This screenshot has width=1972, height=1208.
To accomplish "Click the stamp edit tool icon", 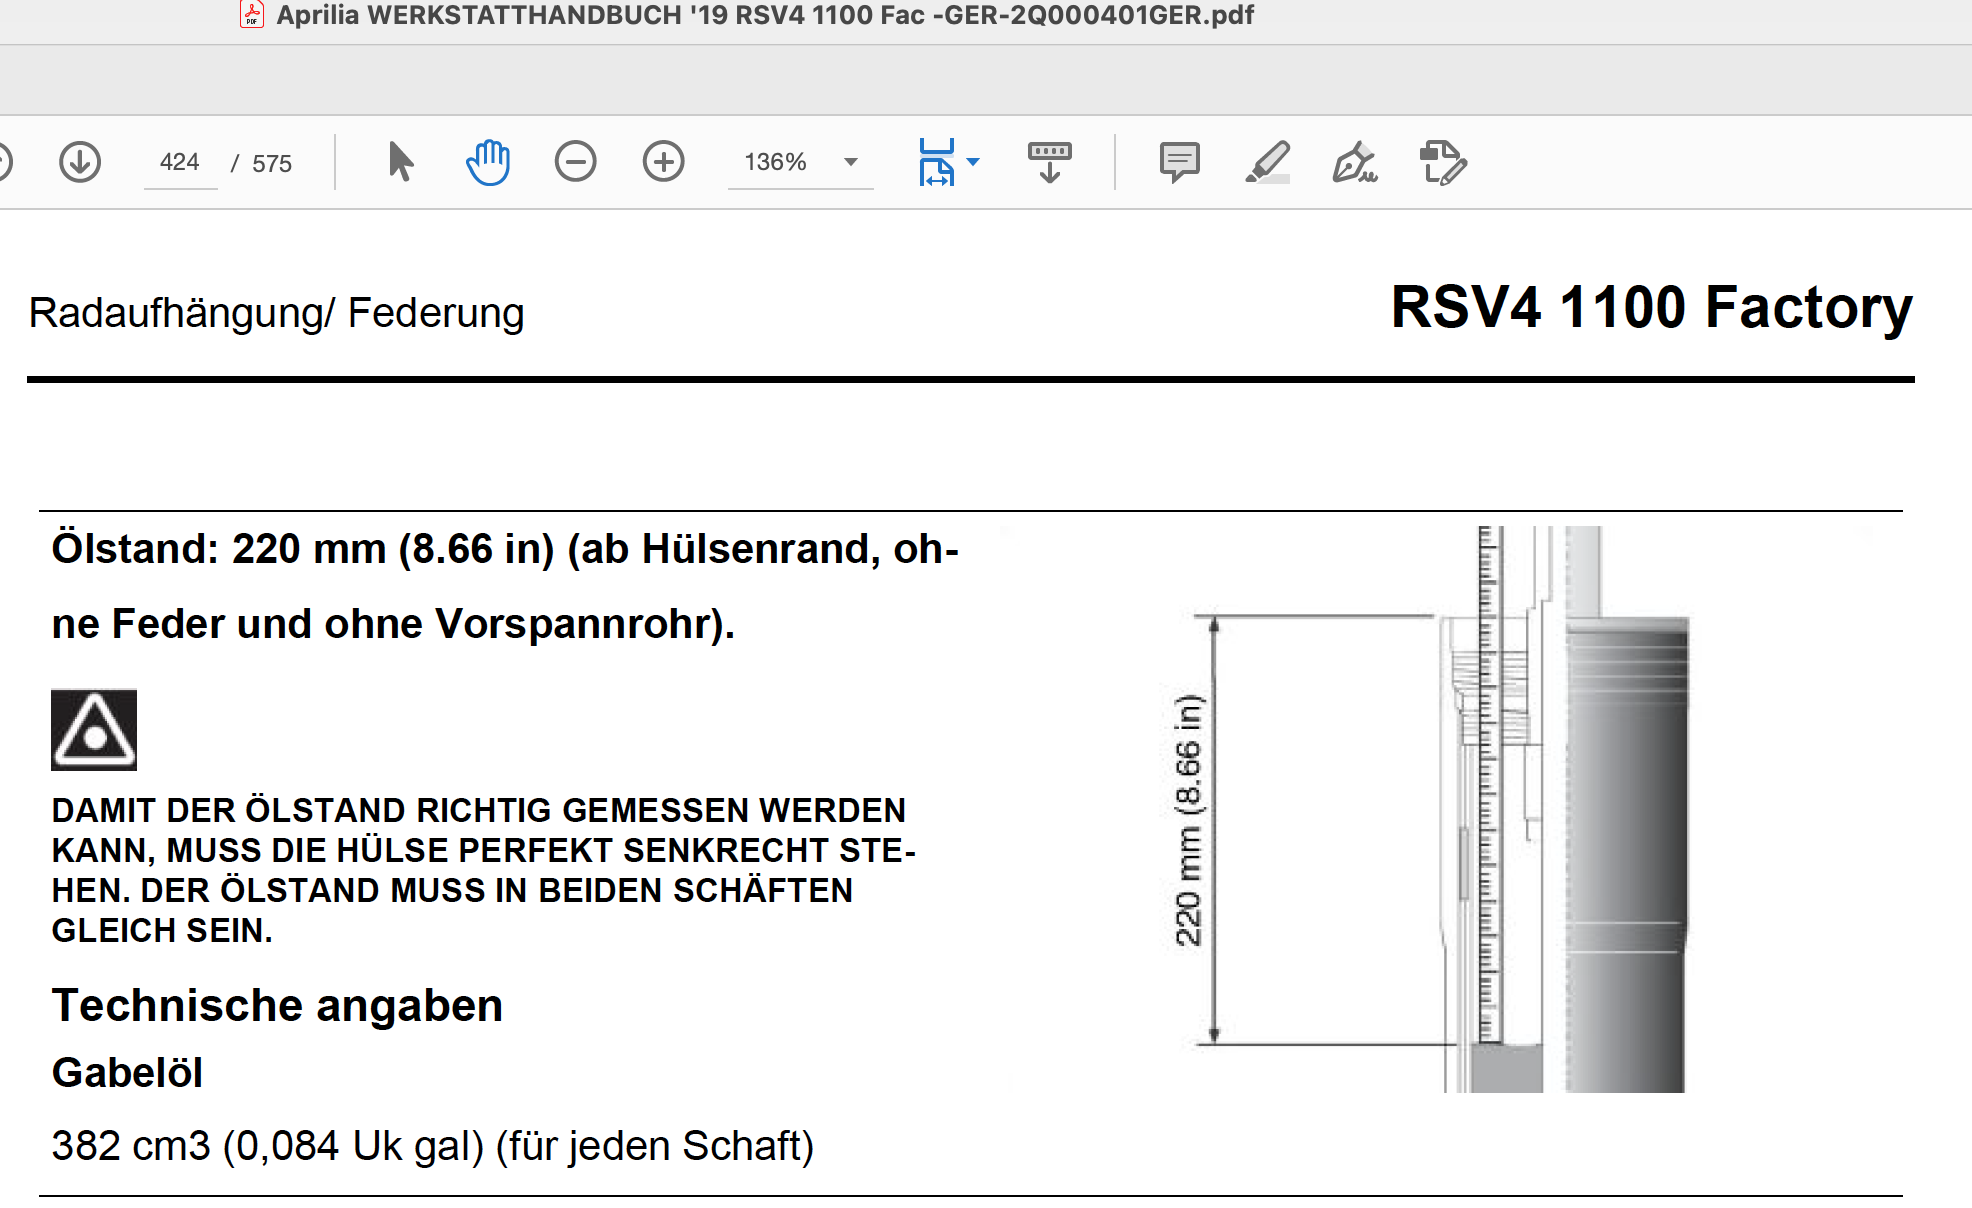I will pyautogui.click(x=1443, y=162).
